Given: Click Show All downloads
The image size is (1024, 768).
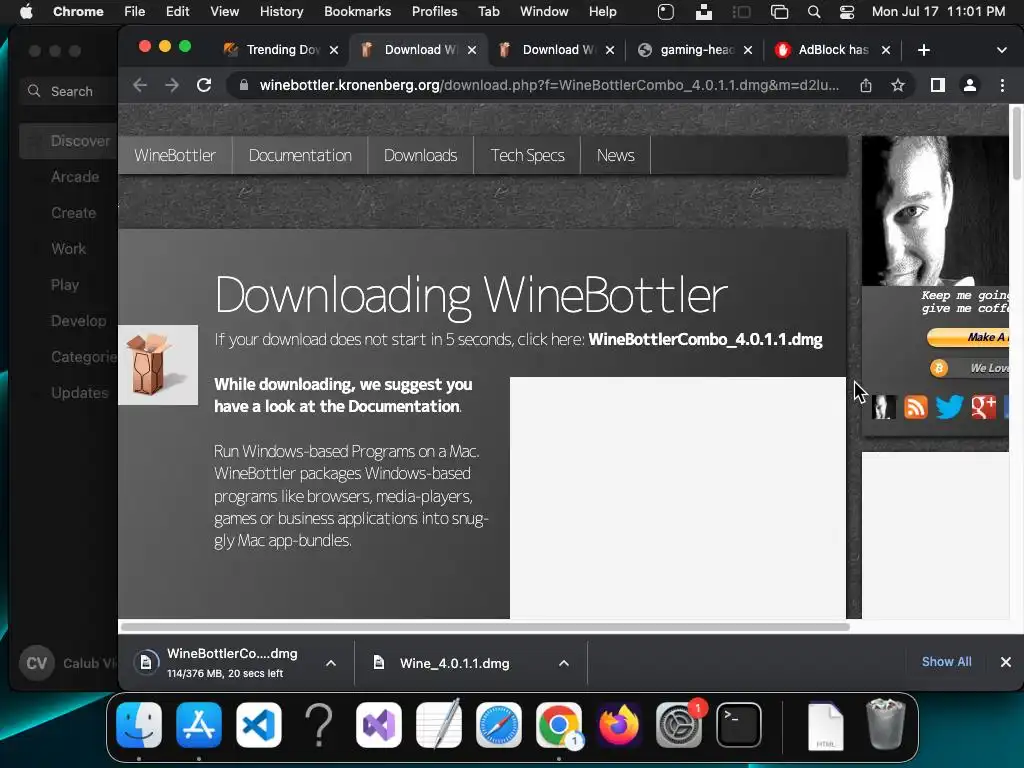Looking at the screenshot, I should click(946, 662).
